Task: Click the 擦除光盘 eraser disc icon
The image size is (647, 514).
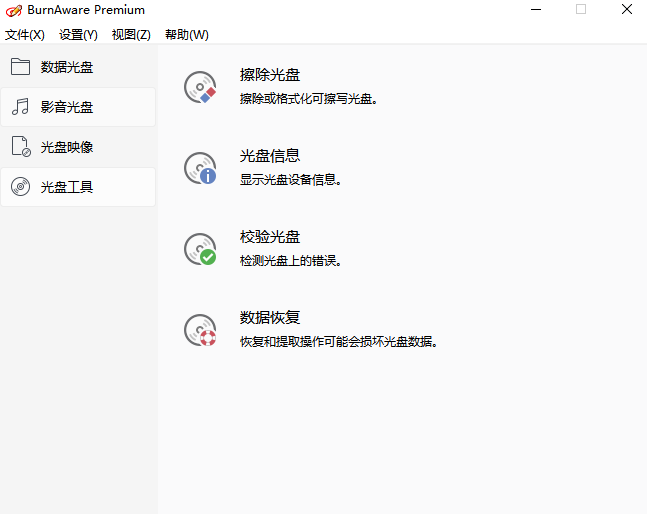Action: pos(200,87)
